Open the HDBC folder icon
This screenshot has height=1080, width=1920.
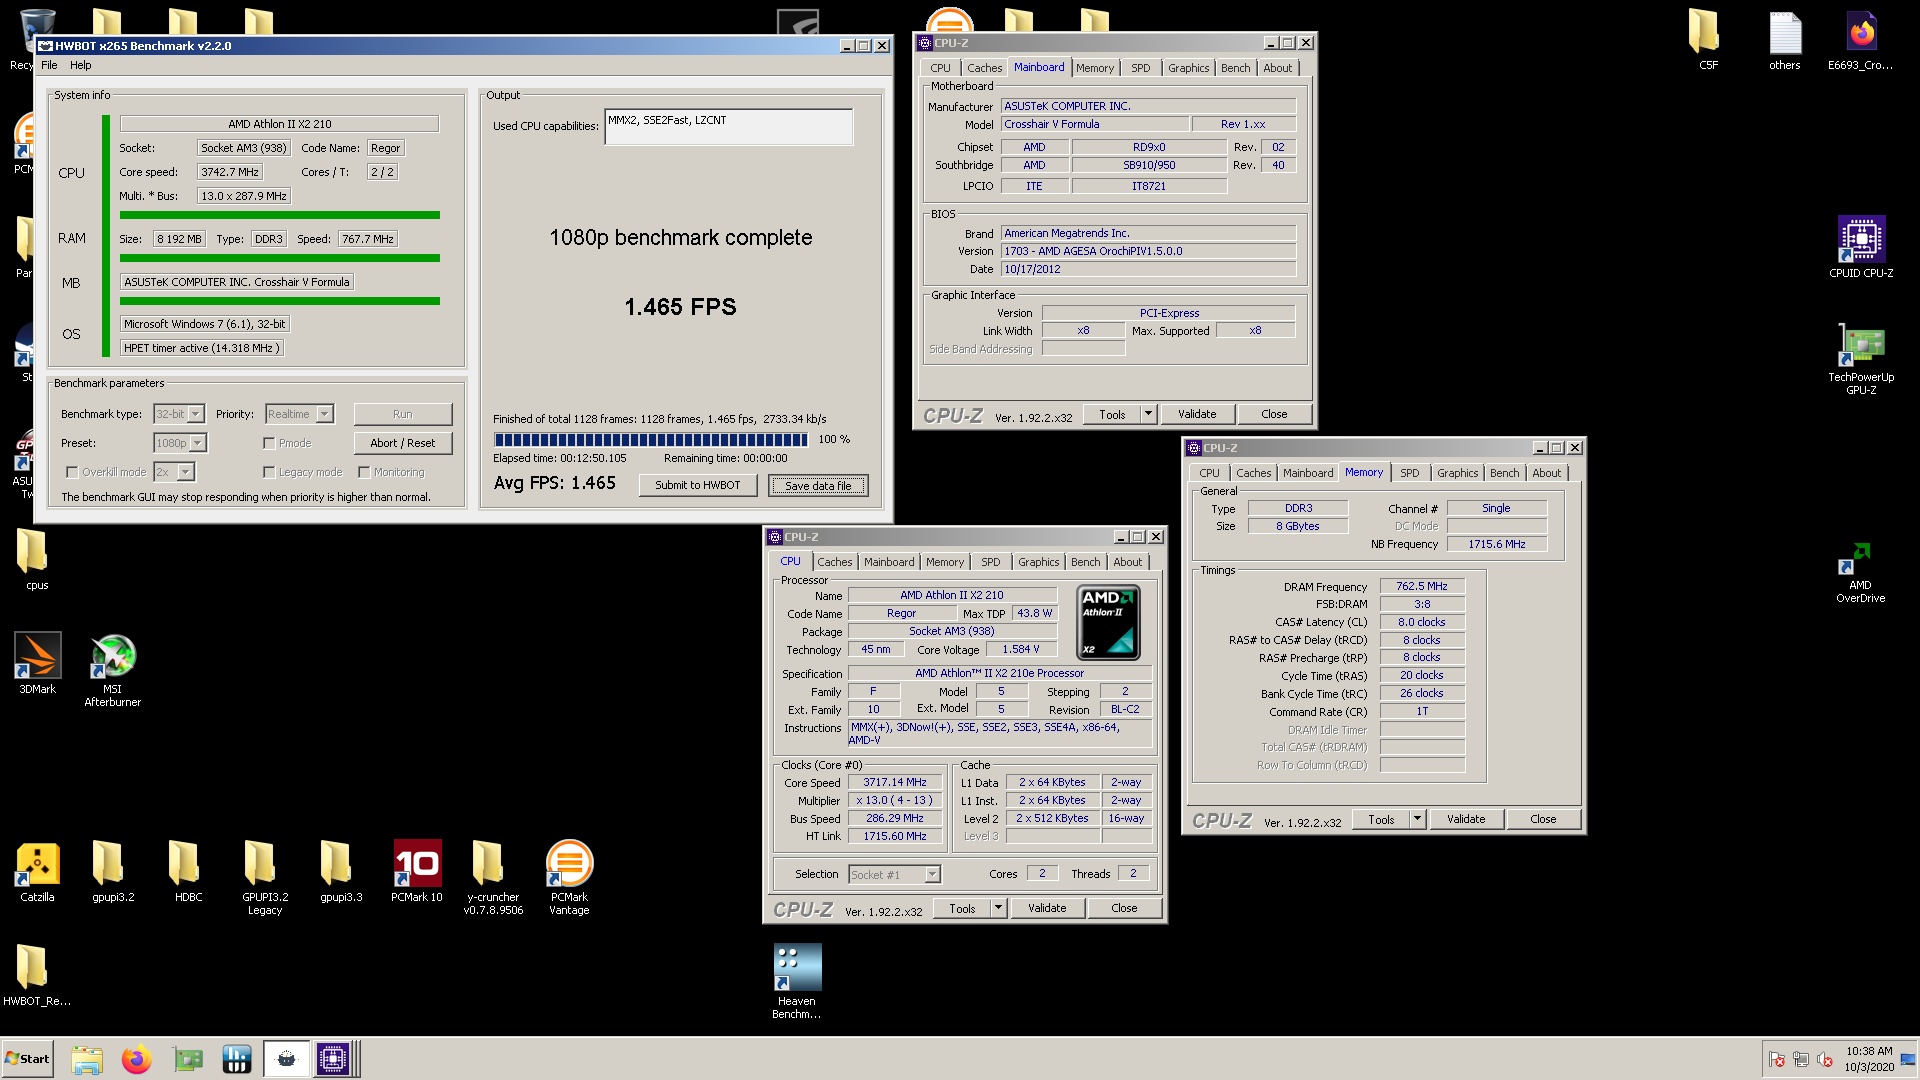[188, 871]
